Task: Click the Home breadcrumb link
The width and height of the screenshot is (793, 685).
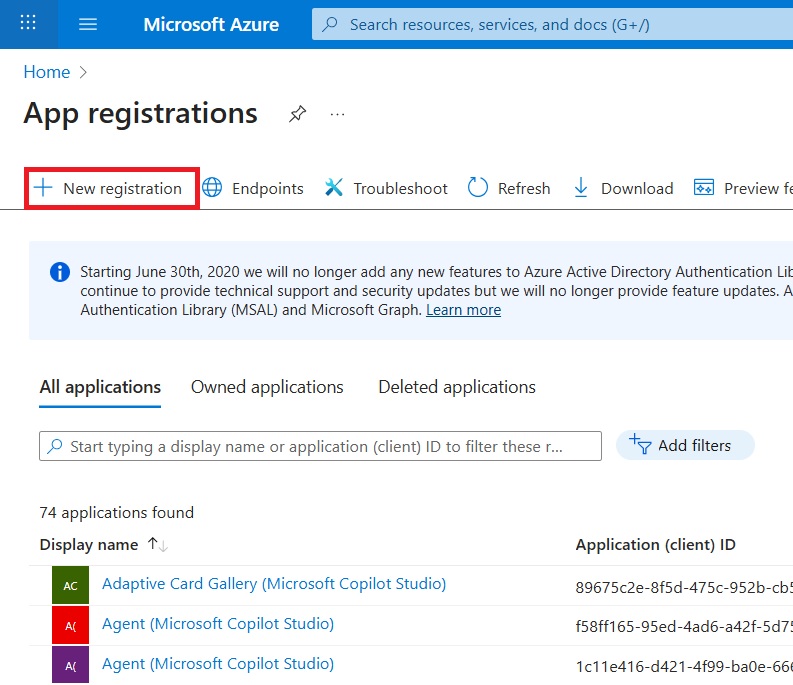Action: [x=47, y=72]
